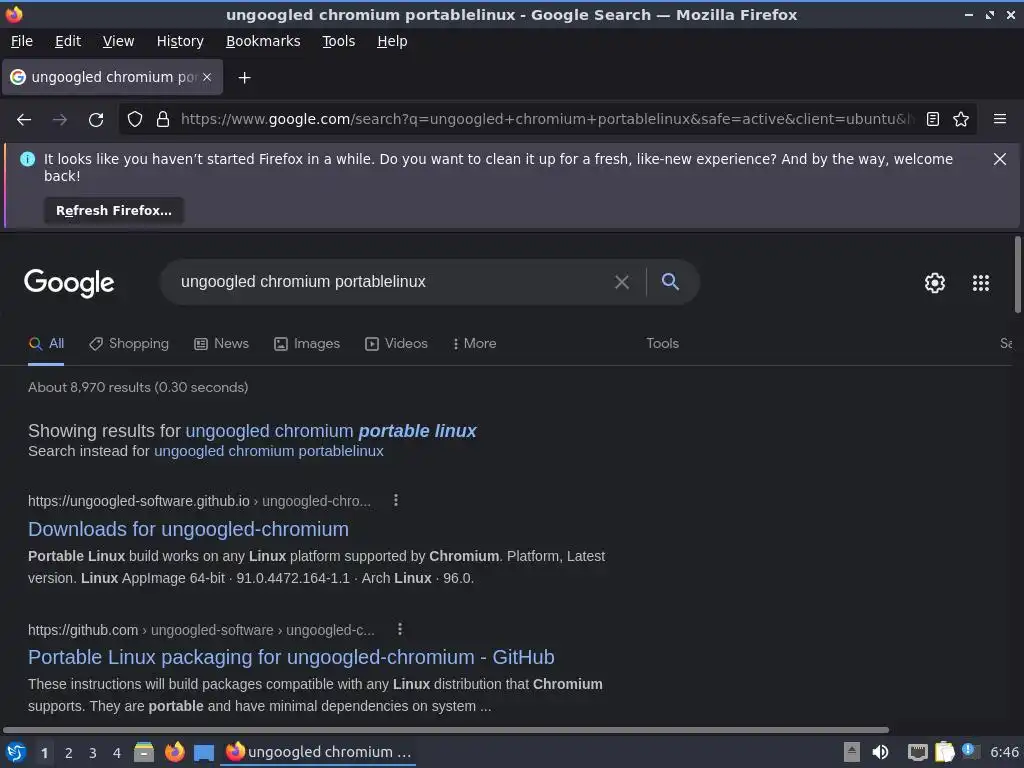
Task: Open Google quick settings gear
Action: 935,283
